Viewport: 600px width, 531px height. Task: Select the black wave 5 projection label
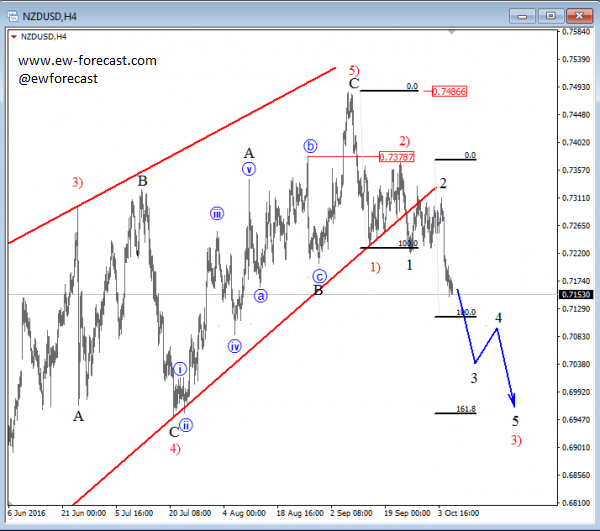[515, 421]
